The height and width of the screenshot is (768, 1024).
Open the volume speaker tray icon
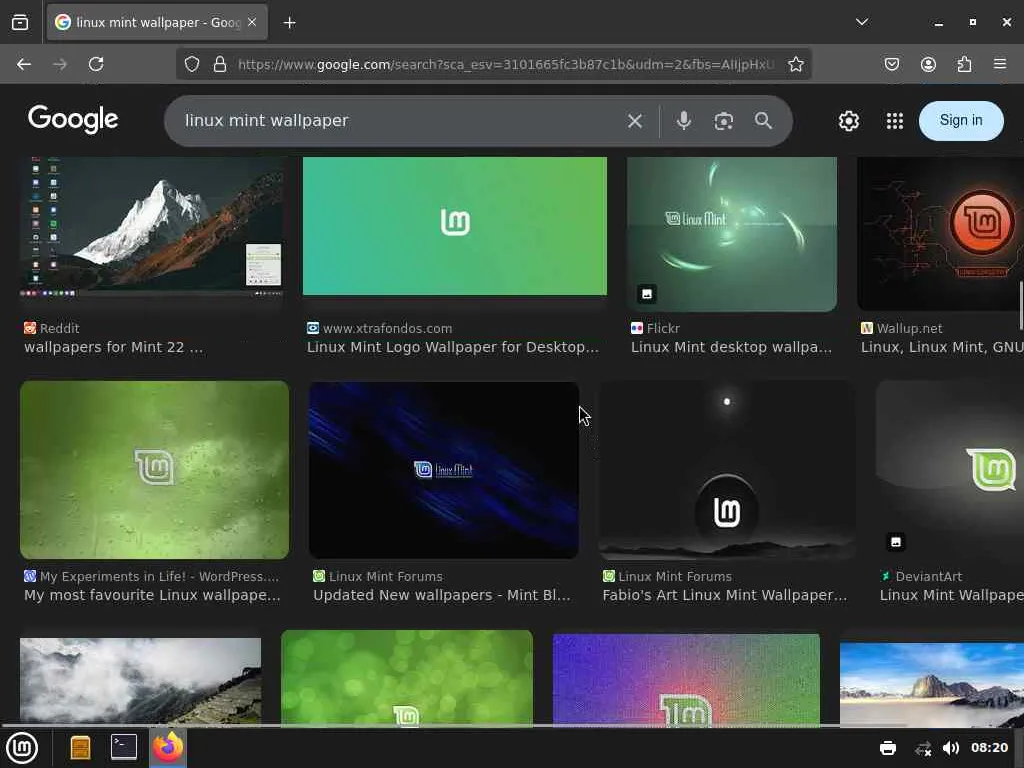point(951,748)
